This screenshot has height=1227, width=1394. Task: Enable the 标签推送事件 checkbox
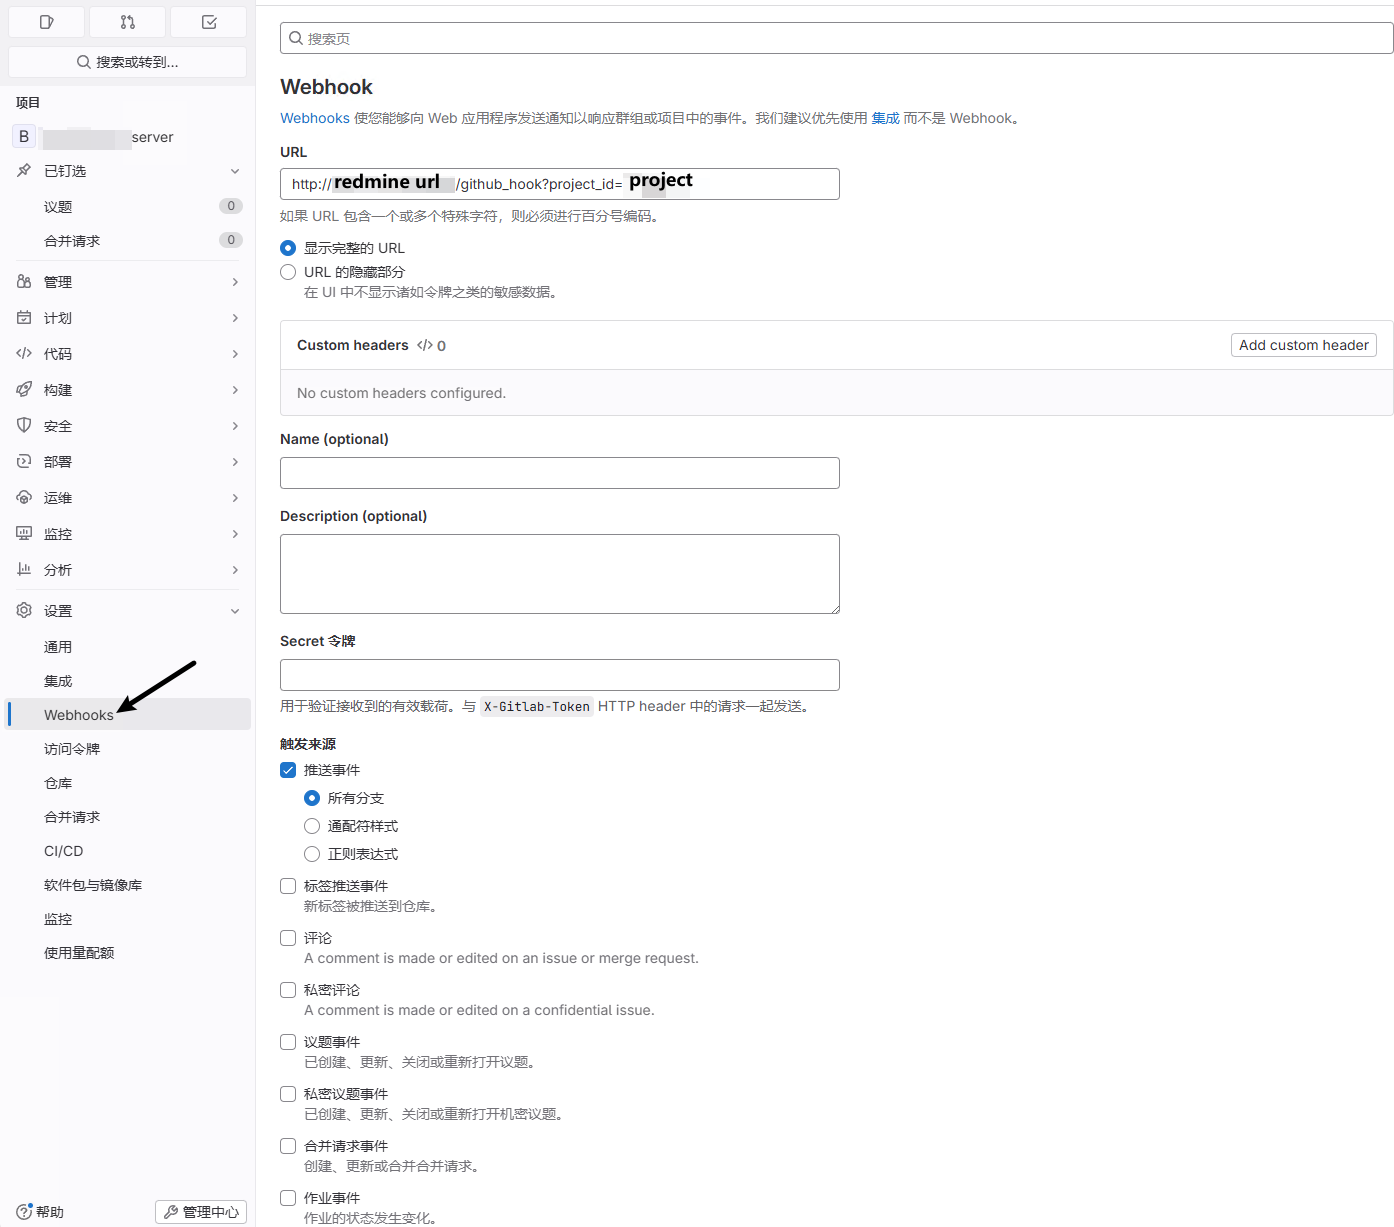(x=288, y=886)
